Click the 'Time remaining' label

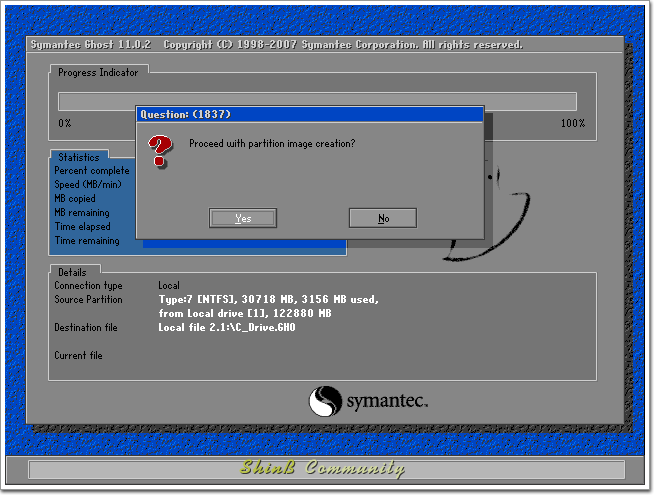pos(87,241)
